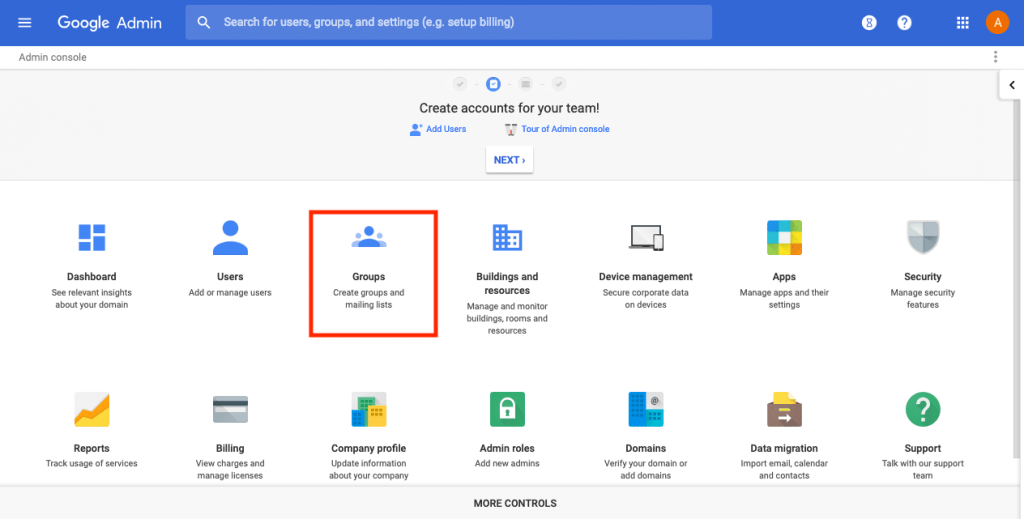Collapse the side panel arrow
Image resolution: width=1024 pixels, height=519 pixels.
point(1012,85)
